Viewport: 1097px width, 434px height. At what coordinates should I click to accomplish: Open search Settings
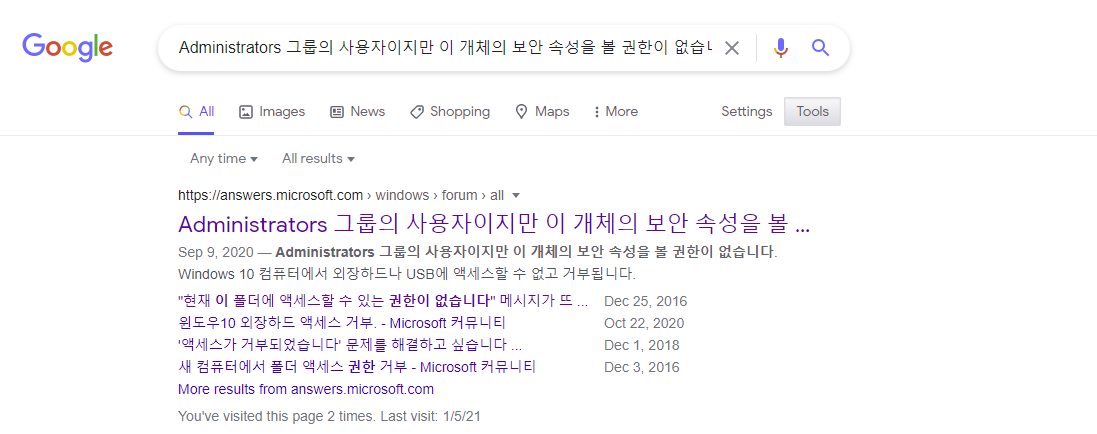point(746,112)
